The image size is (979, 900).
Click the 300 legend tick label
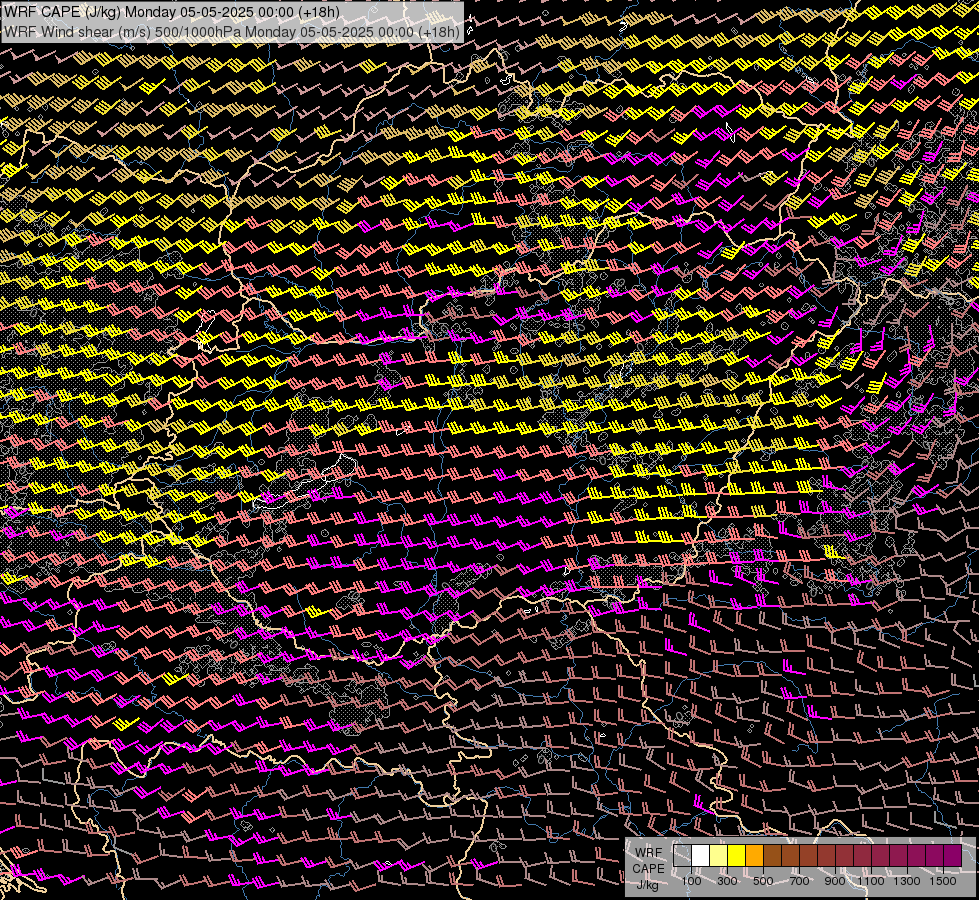pos(727,881)
